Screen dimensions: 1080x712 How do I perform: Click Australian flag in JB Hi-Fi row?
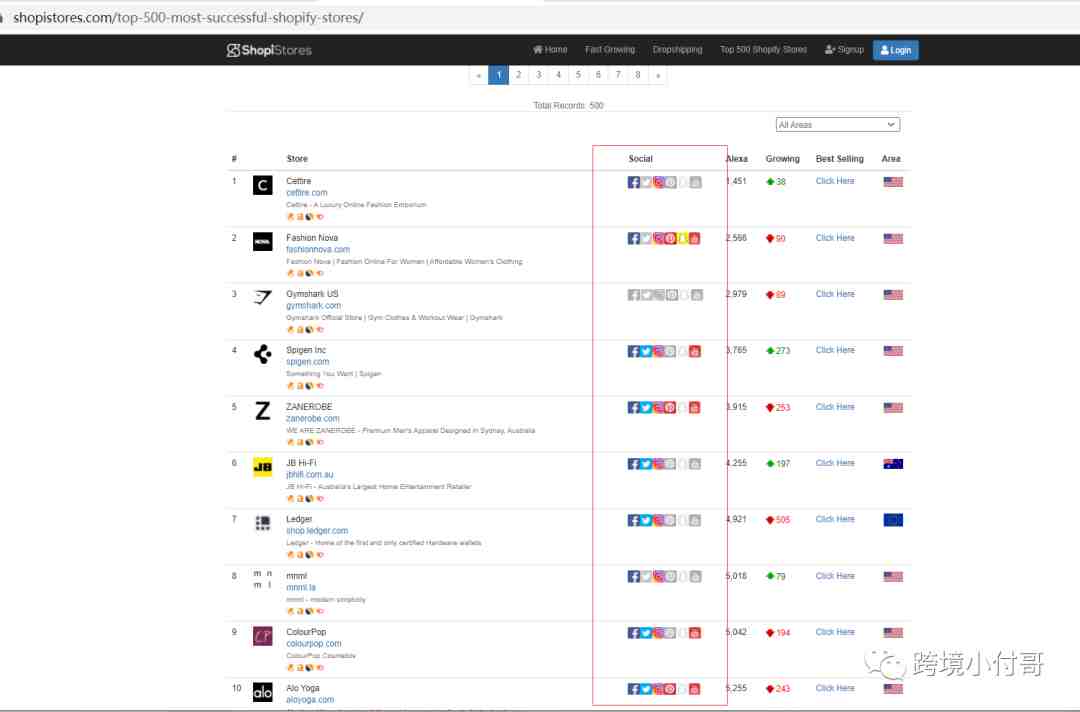[893, 464]
